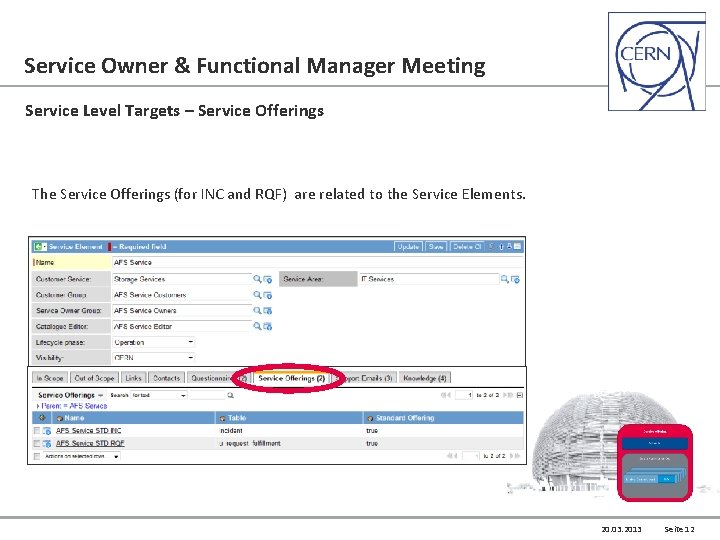Collapse list using the top-right minus icon

pos(520,395)
